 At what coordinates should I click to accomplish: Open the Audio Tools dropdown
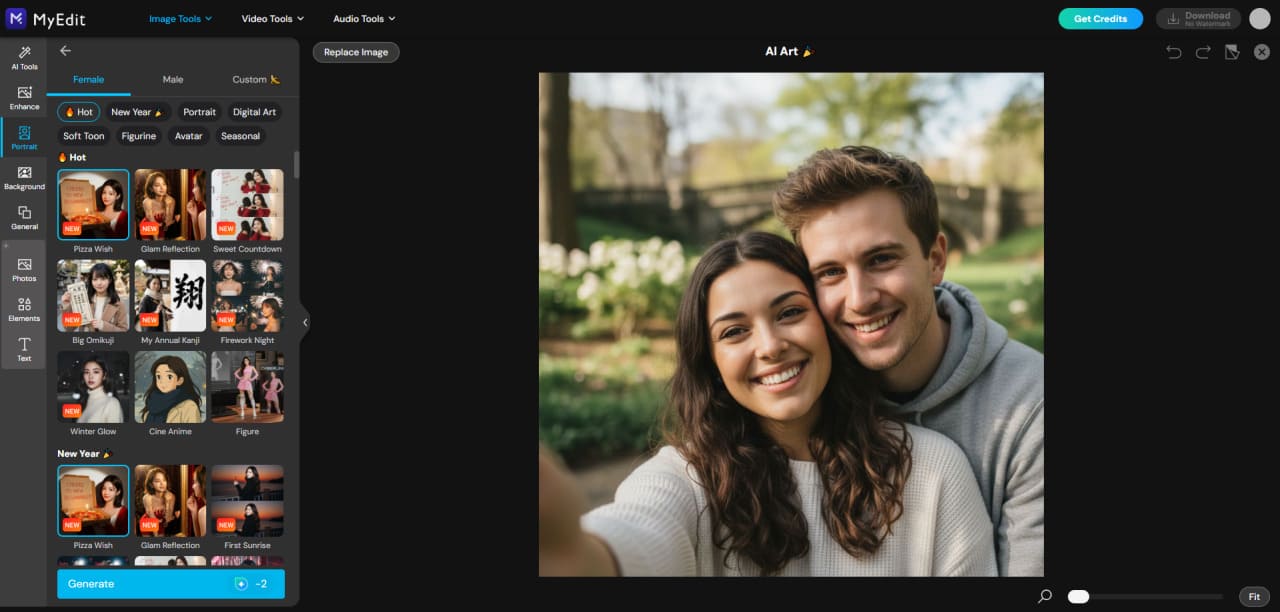[363, 18]
